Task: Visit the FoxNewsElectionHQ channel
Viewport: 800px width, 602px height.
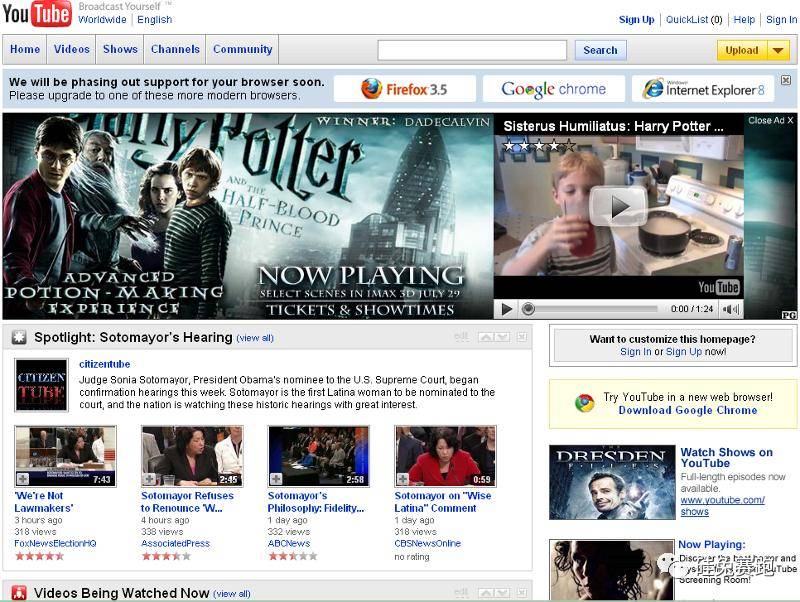Action: click(55, 543)
